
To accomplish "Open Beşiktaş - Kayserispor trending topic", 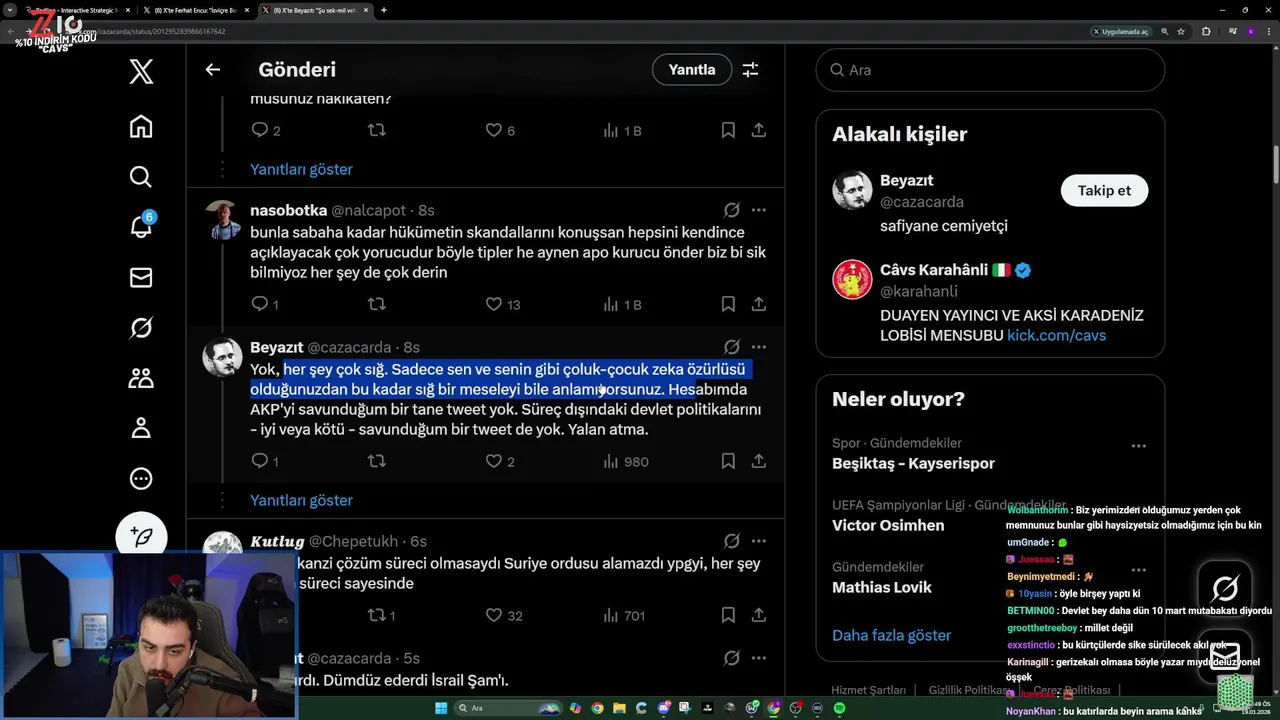I will 913,463.
